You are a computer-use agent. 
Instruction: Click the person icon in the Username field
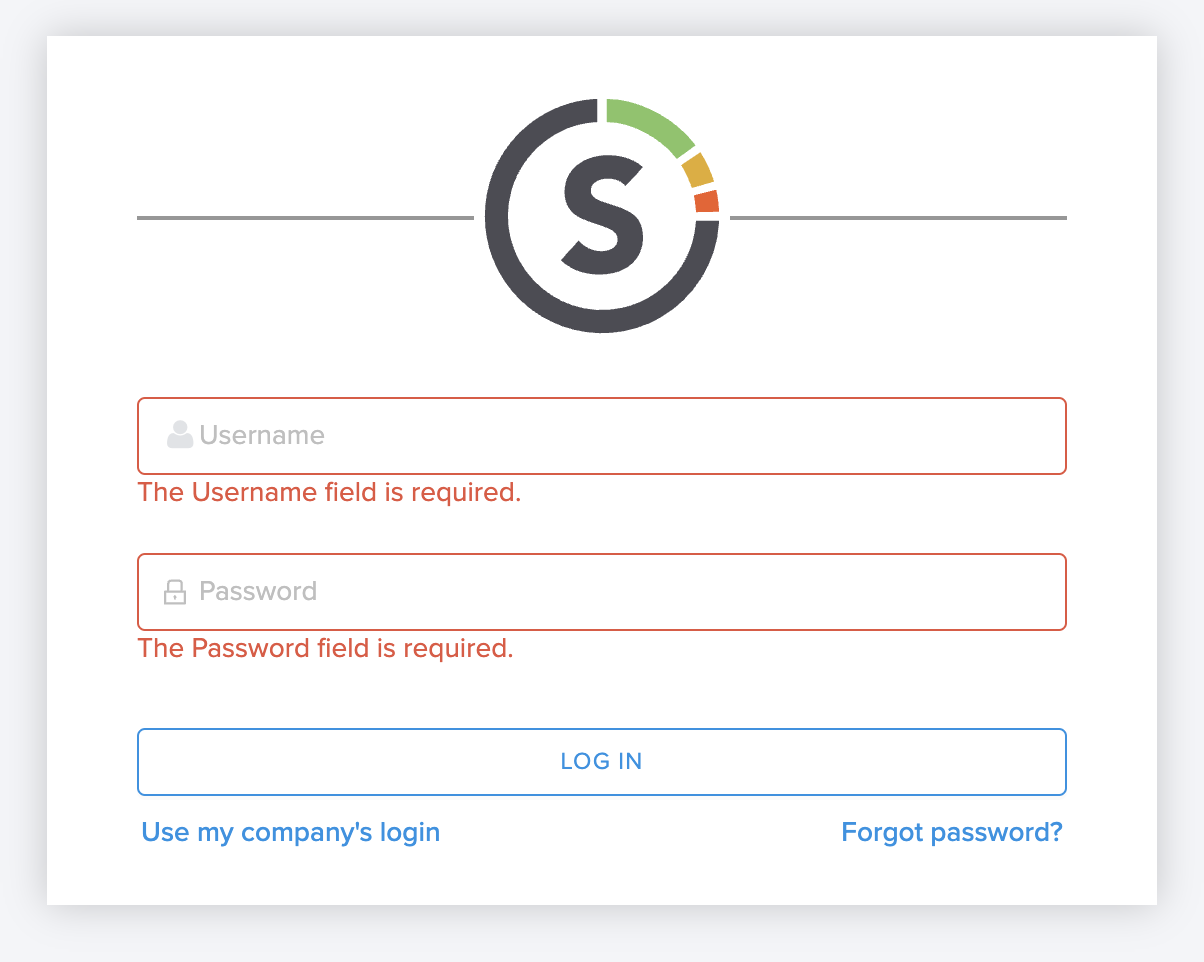pos(179,434)
